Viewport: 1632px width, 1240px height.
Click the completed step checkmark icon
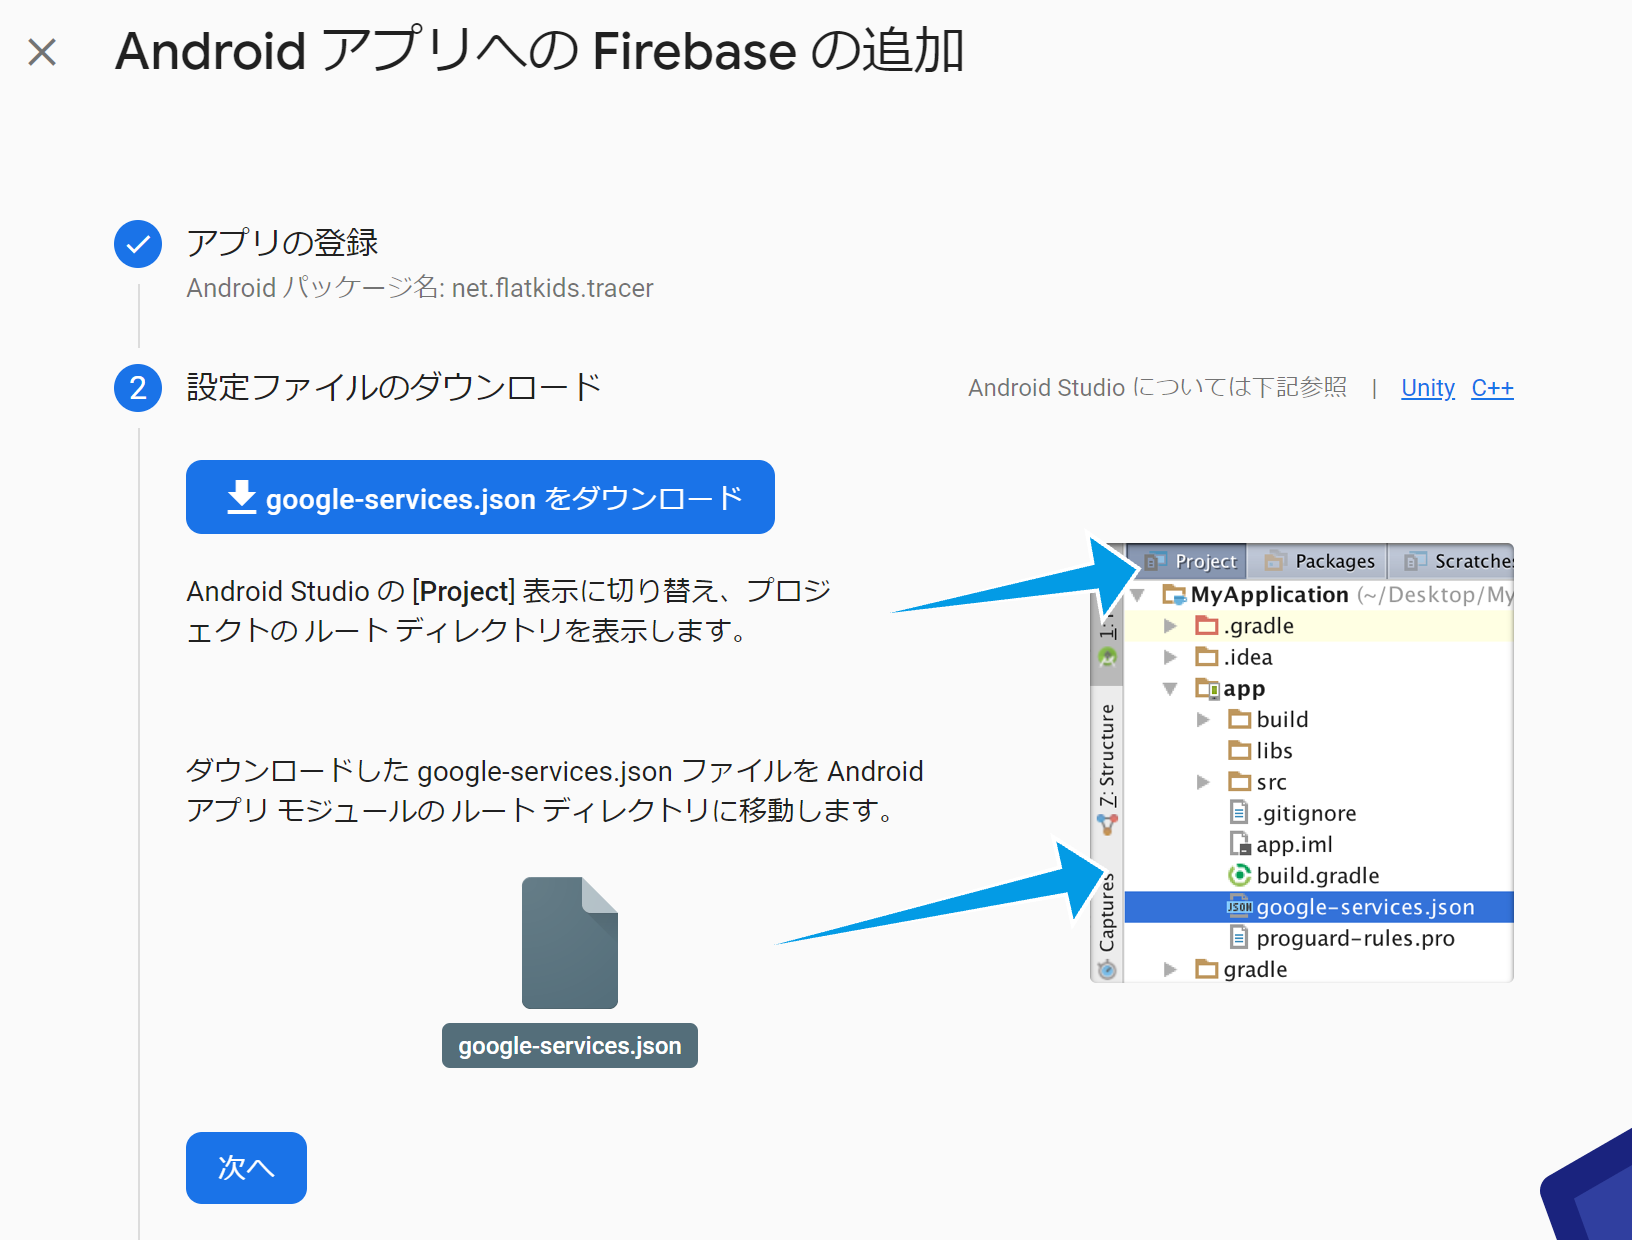pos(138,244)
